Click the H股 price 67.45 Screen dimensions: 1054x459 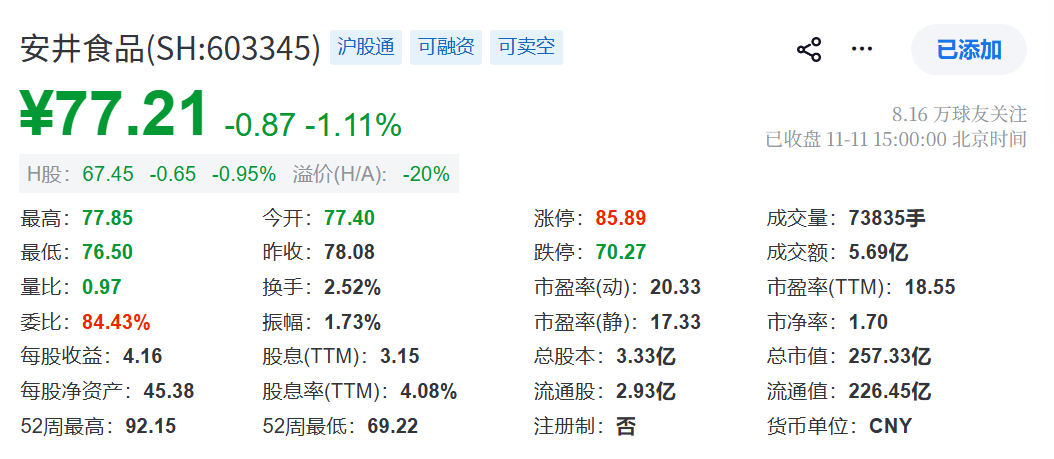(x=108, y=174)
